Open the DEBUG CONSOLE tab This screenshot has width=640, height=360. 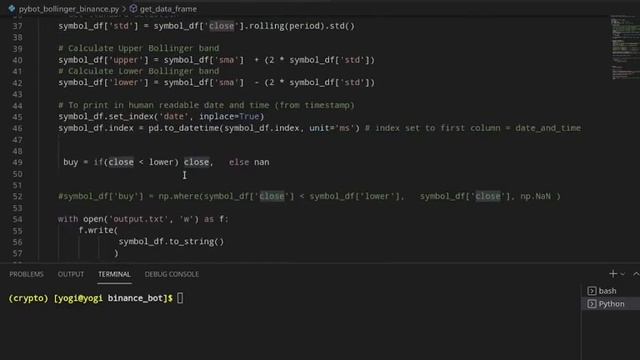(172, 274)
